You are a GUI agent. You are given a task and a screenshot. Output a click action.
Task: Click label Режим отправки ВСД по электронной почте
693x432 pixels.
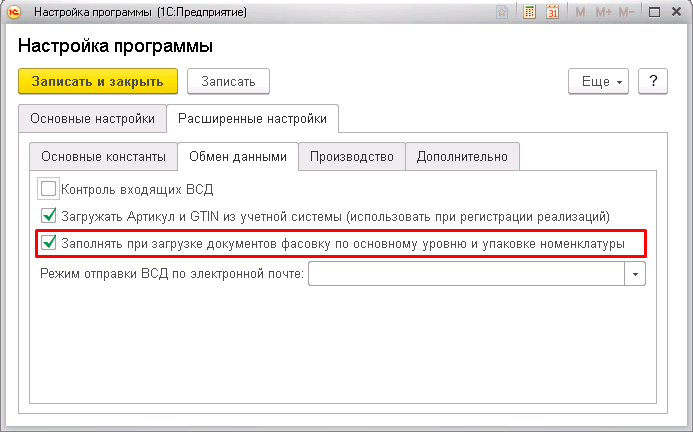coord(172,274)
